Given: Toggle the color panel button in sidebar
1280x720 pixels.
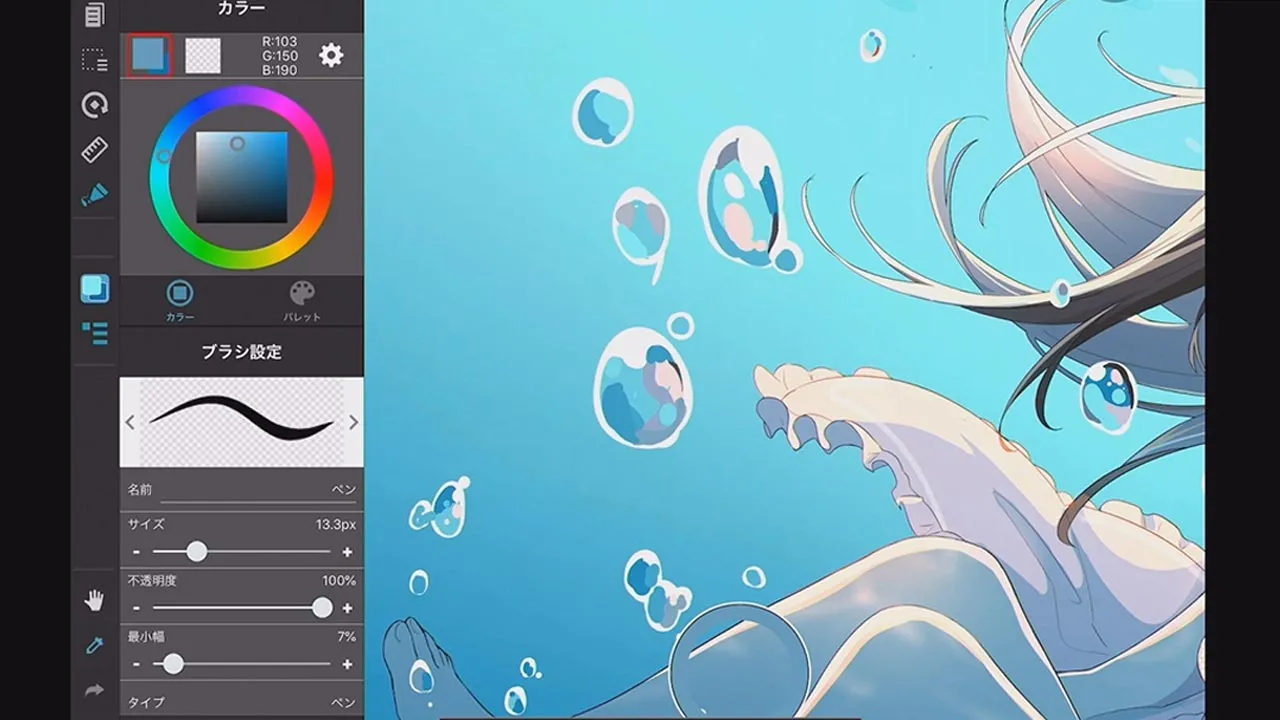Looking at the screenshot, I should tap(94, 289).
